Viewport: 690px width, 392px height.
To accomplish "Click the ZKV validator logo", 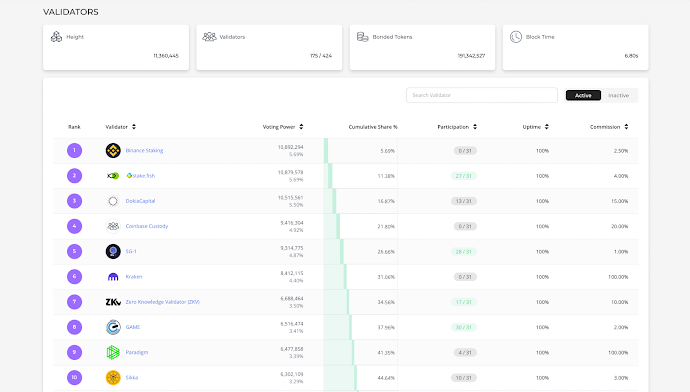I will (113, 302).
